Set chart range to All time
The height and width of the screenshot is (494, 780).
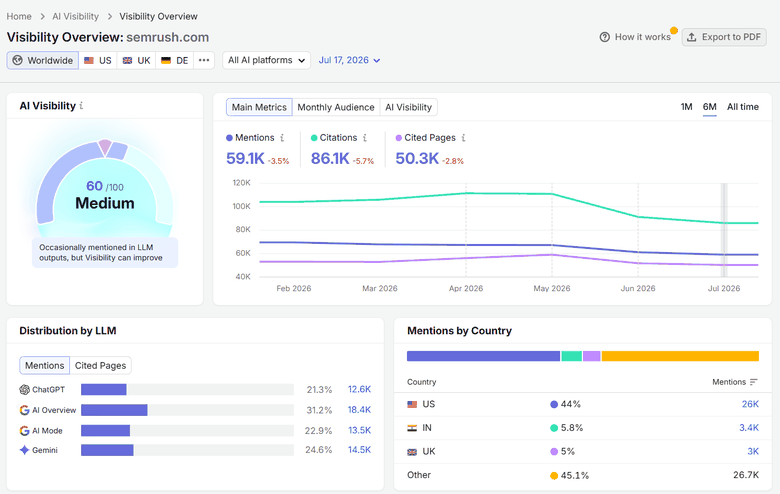click(743, 107)
